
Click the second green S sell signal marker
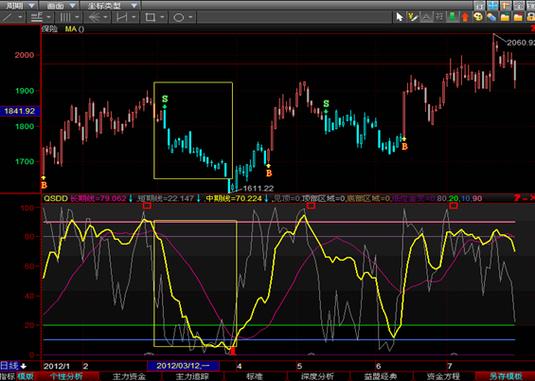pos(326,103)
